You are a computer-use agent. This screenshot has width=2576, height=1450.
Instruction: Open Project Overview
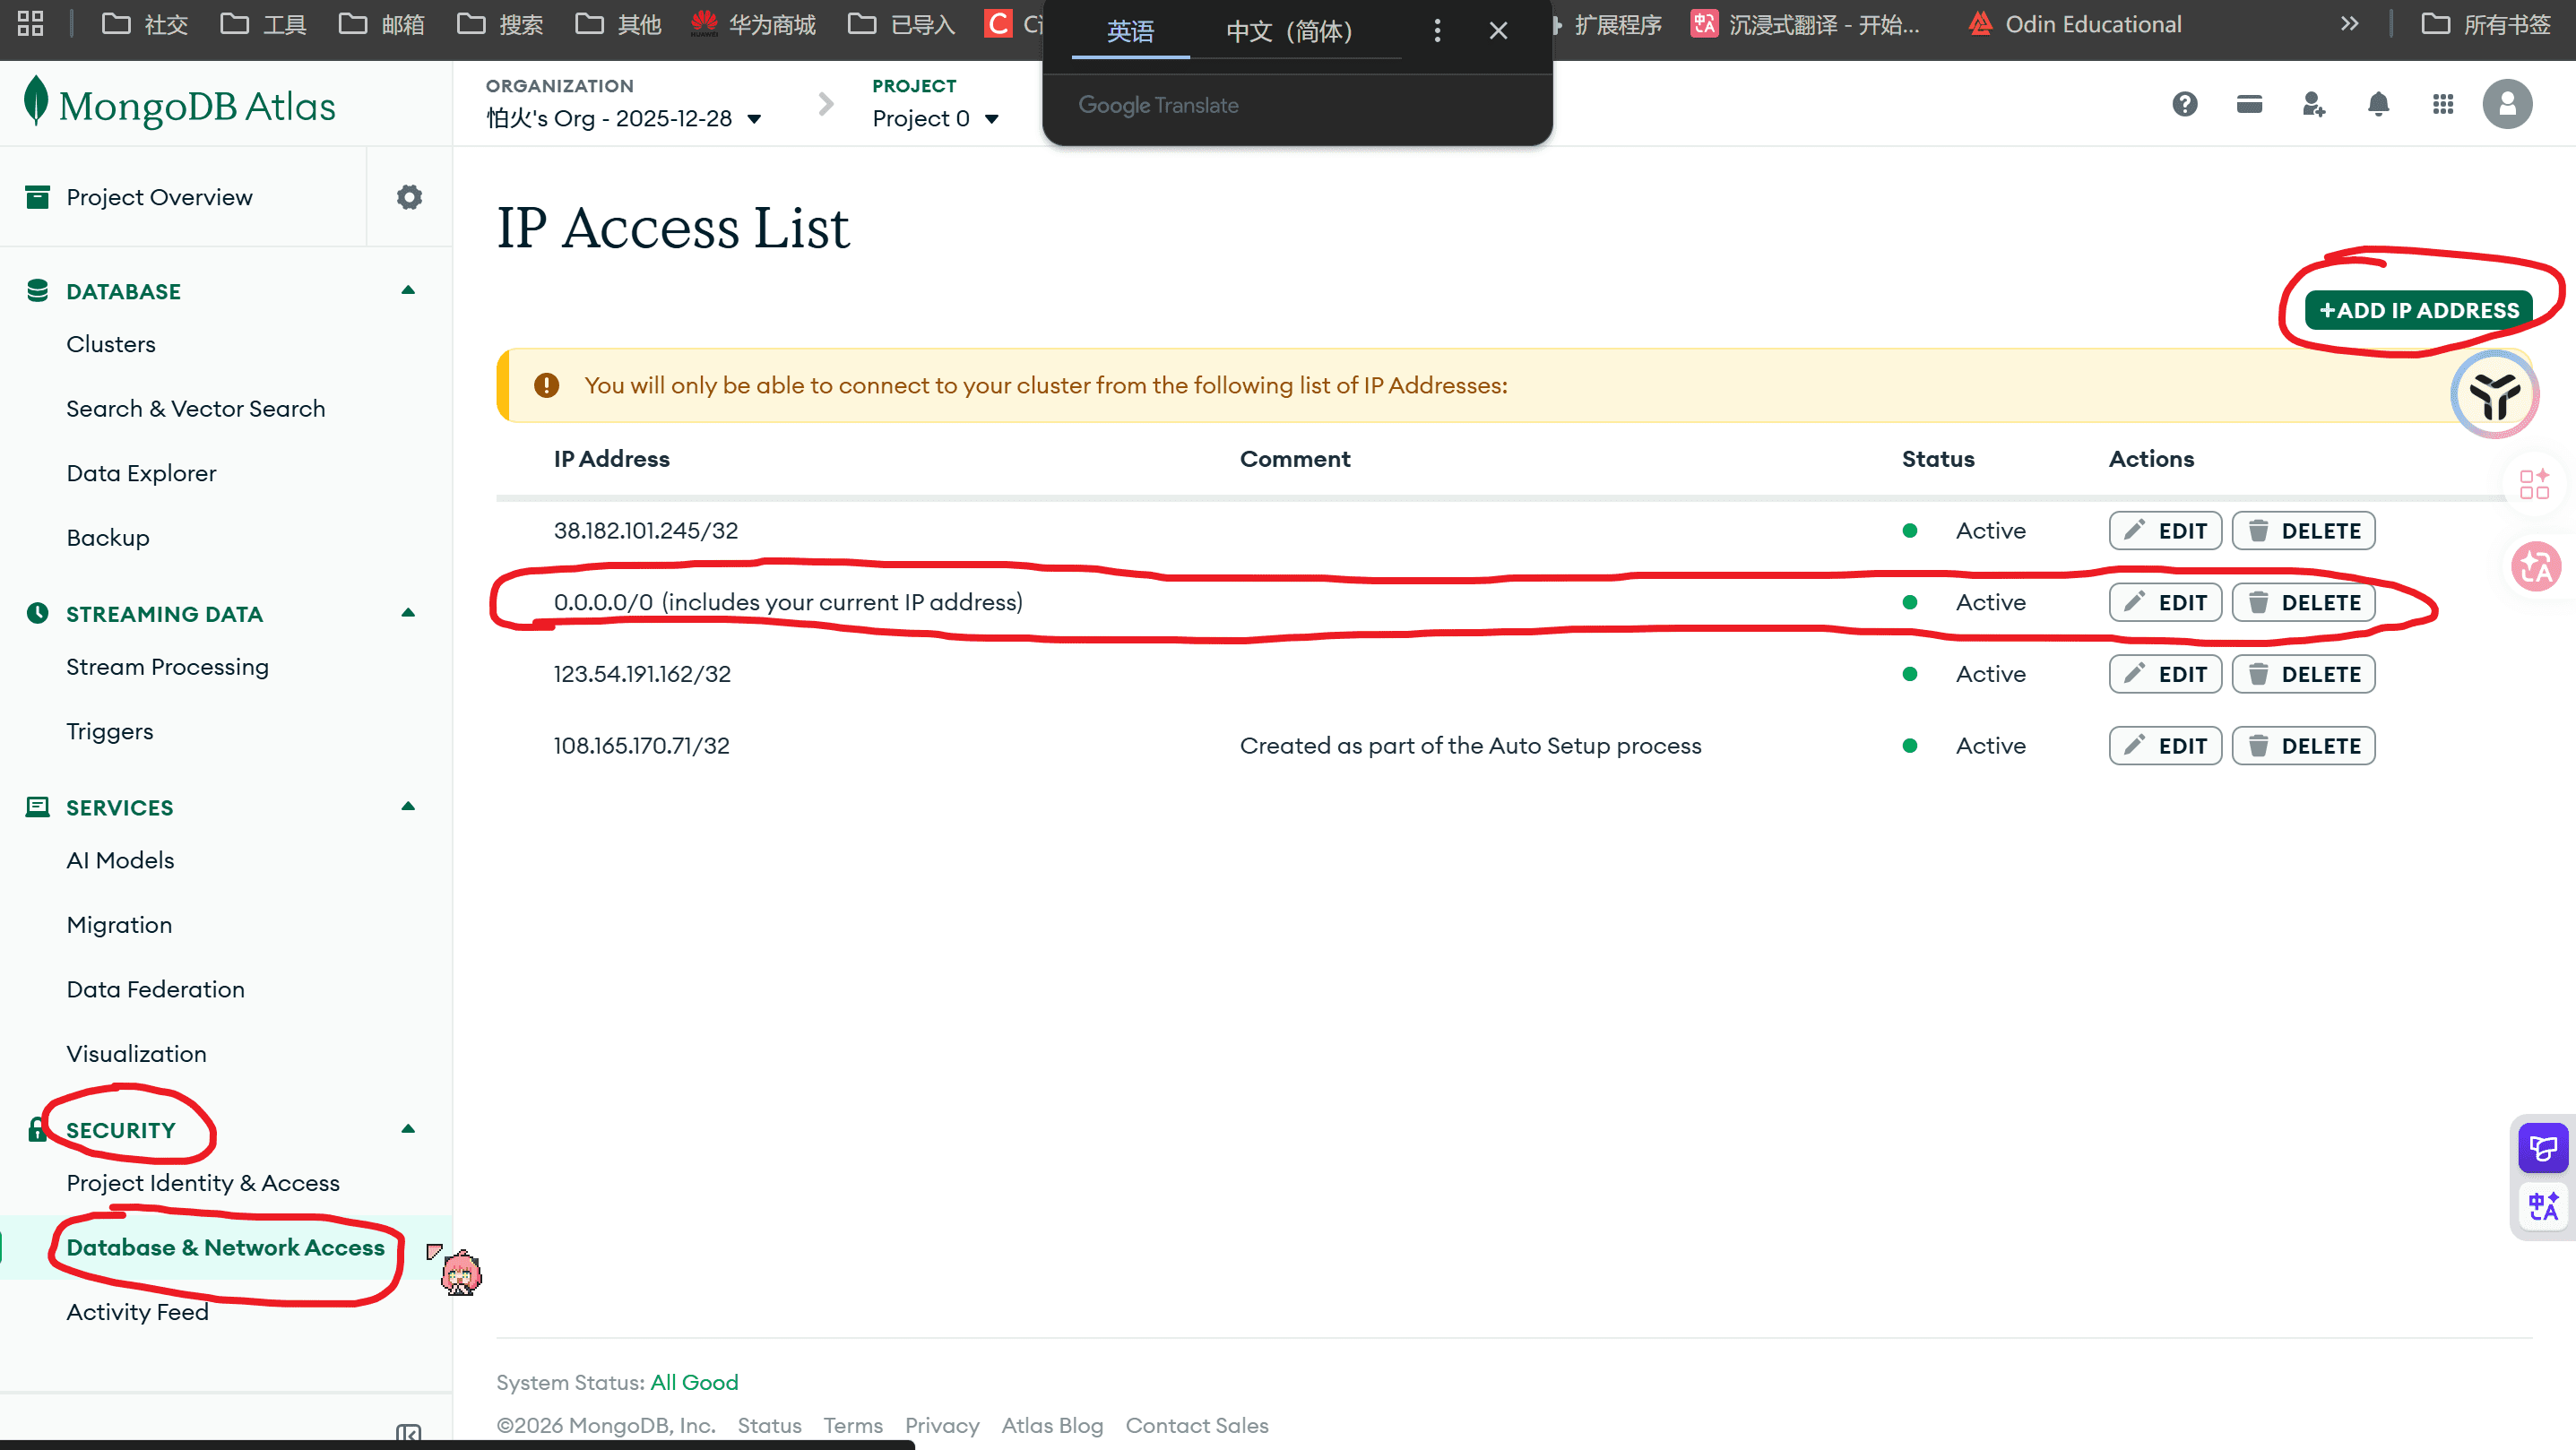tap(159, 197)
